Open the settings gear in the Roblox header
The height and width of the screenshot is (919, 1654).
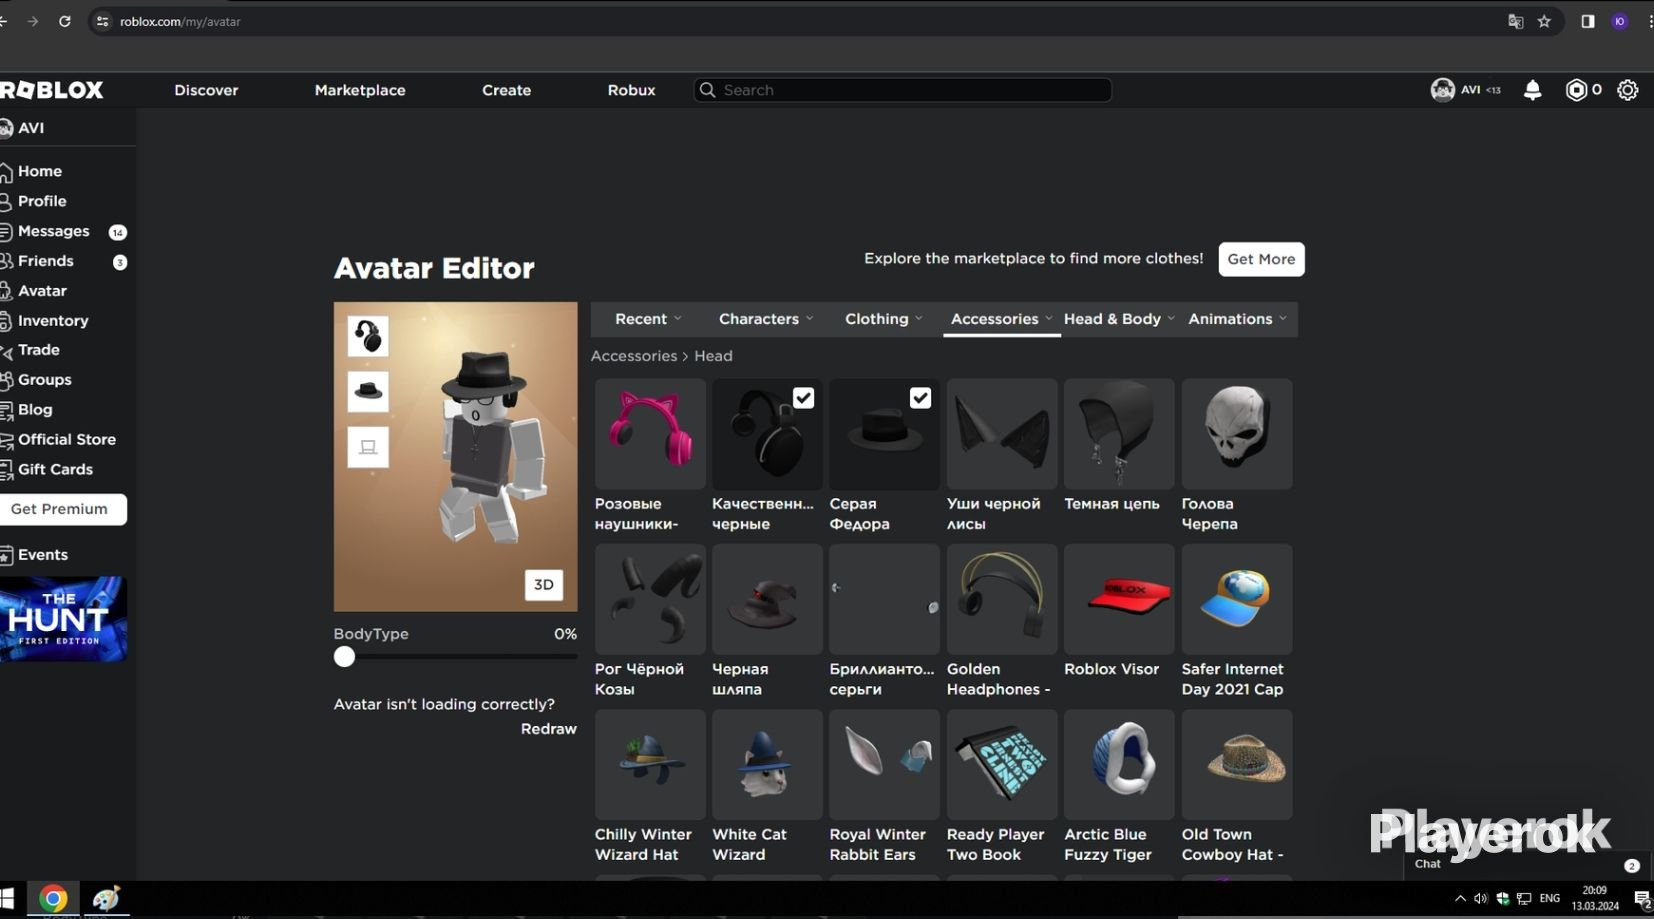coord(1628,90)
